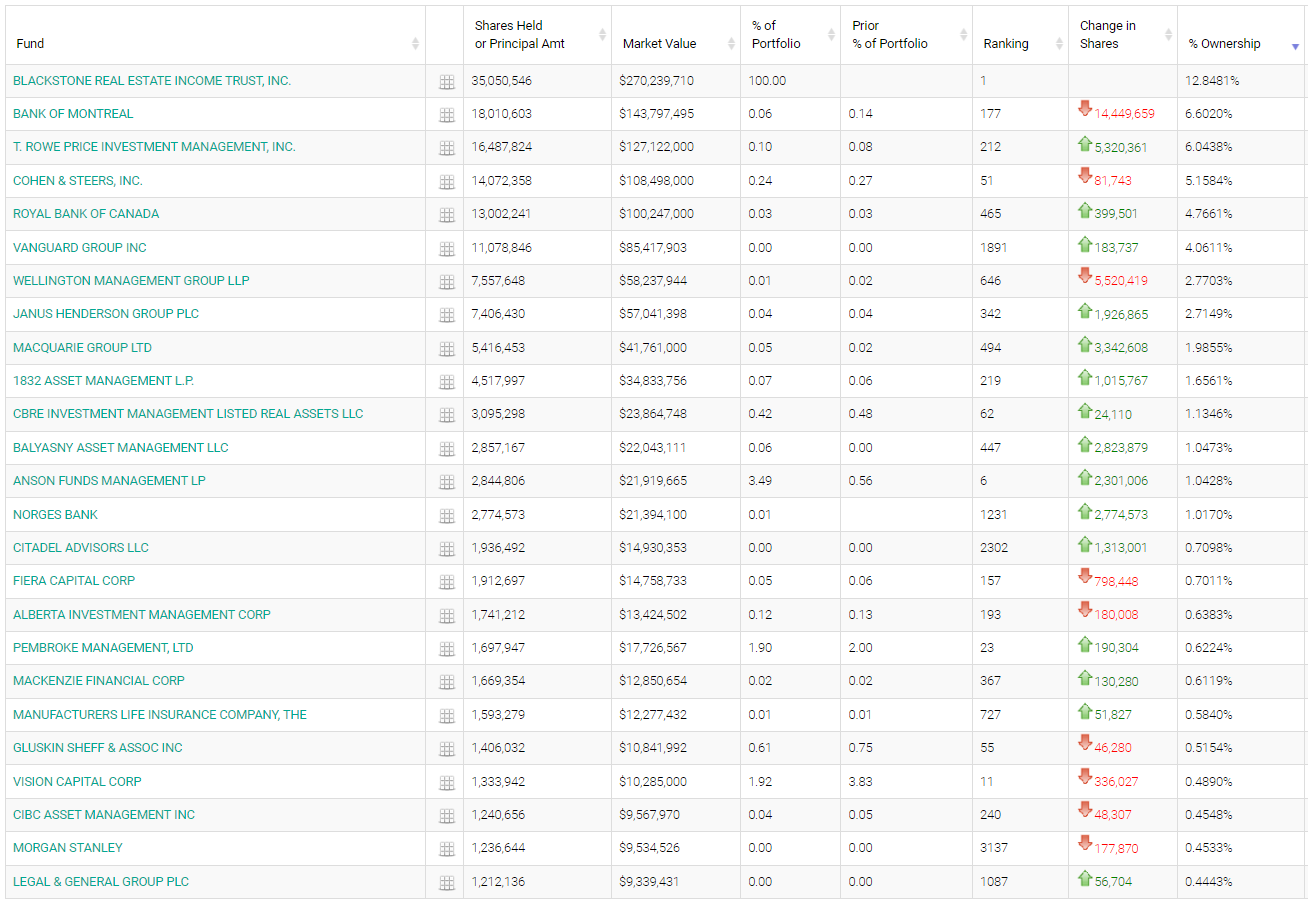Open 1832 Asset Management L.P. link
This screenshot has width=1308, height=903.
tap(103, 381)
